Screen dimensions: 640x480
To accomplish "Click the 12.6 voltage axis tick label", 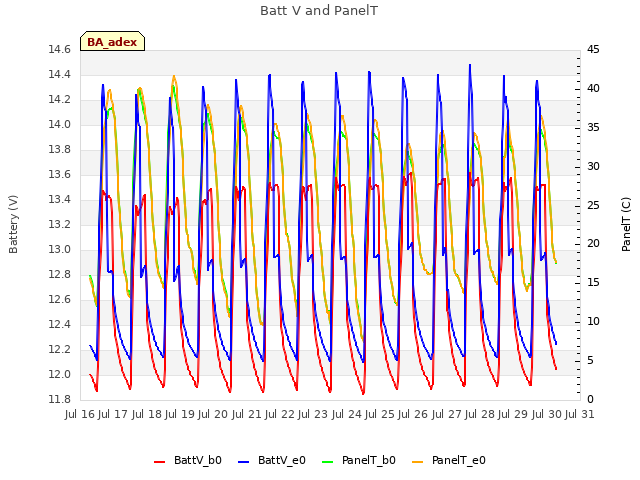I will click(x=60, y=300).
